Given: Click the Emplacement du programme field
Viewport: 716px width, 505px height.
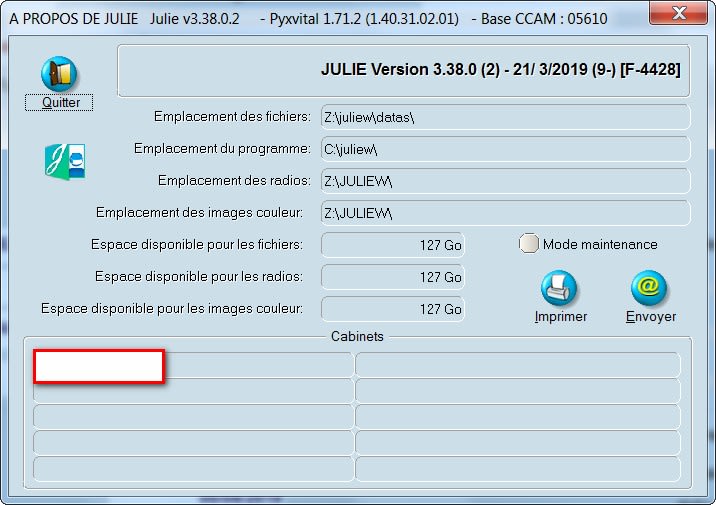Looking at the screenshot, I should point(505,149).
